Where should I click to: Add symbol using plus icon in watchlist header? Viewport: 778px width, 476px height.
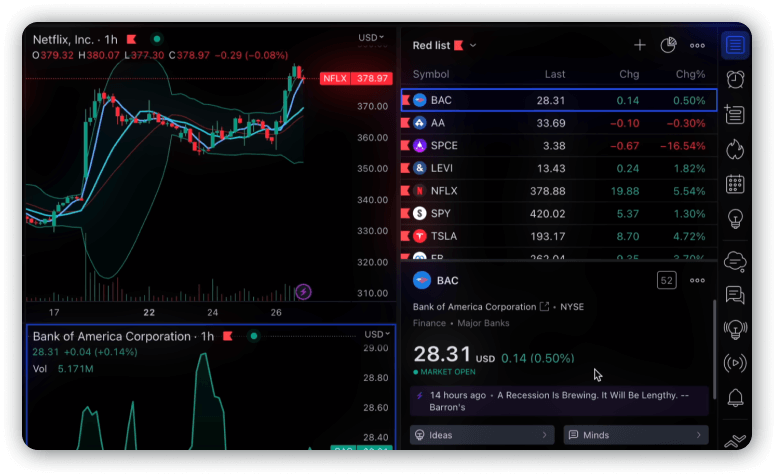point(640,45)
